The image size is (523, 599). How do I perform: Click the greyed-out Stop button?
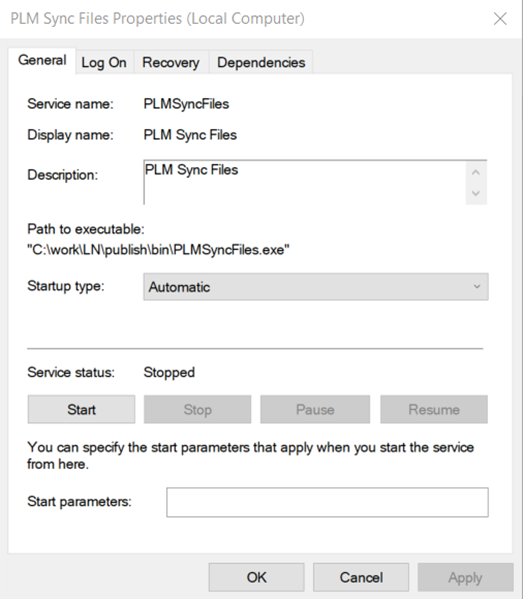click(x=198, y=410)
